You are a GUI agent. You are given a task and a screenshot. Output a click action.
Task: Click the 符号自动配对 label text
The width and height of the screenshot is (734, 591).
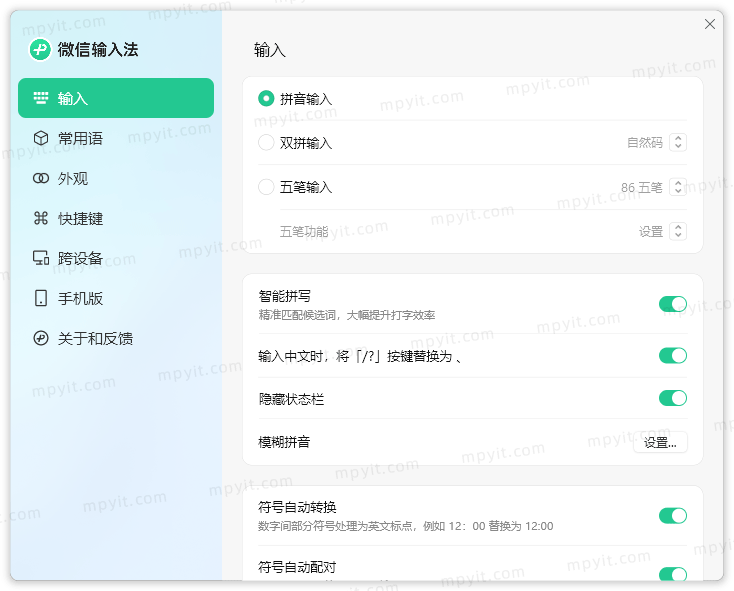point(297,567)
